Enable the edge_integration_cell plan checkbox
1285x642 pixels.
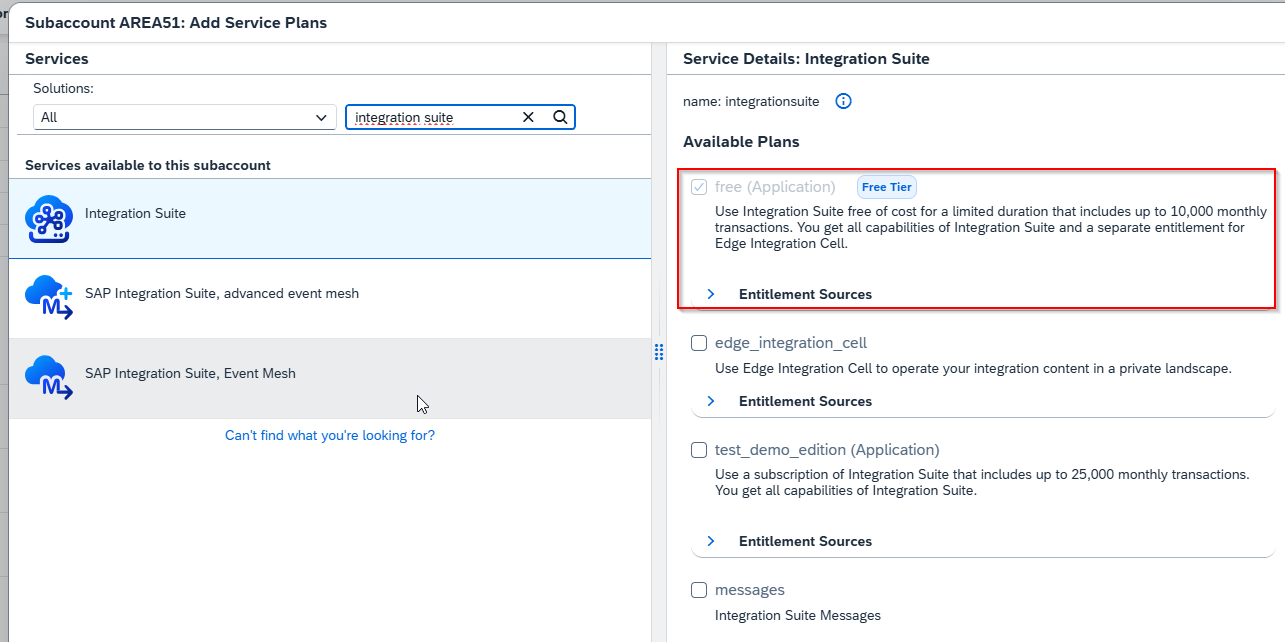click(x=698, y=343)
